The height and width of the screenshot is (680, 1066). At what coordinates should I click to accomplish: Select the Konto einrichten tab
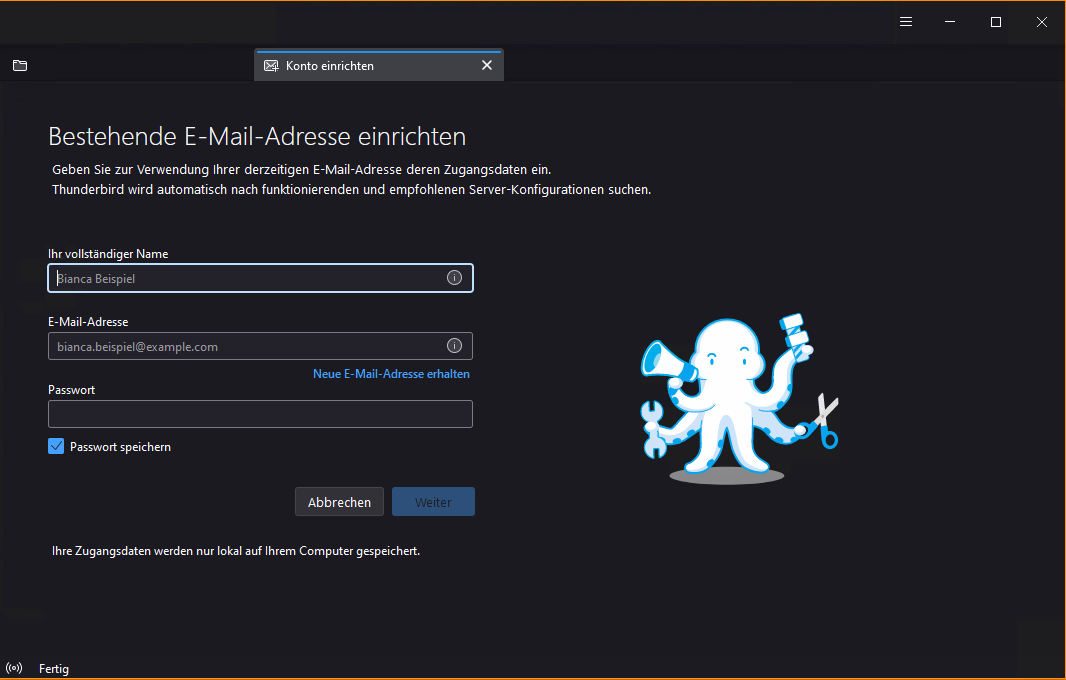coord(379,65)
